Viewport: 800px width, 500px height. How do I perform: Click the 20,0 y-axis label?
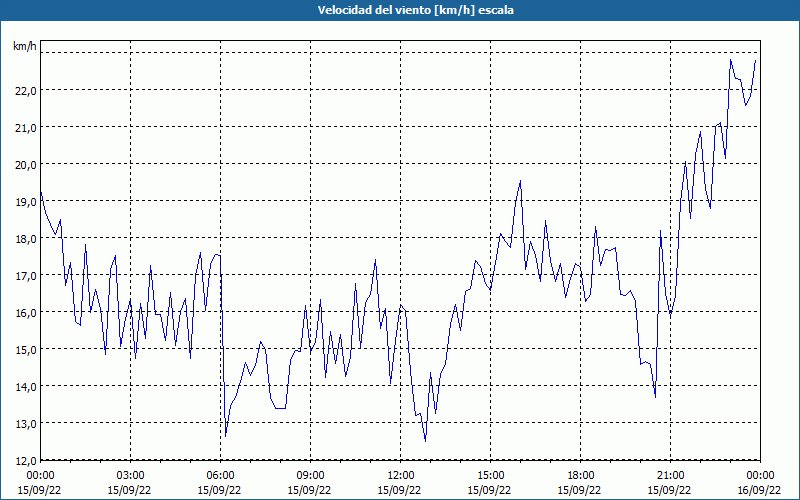26,165
